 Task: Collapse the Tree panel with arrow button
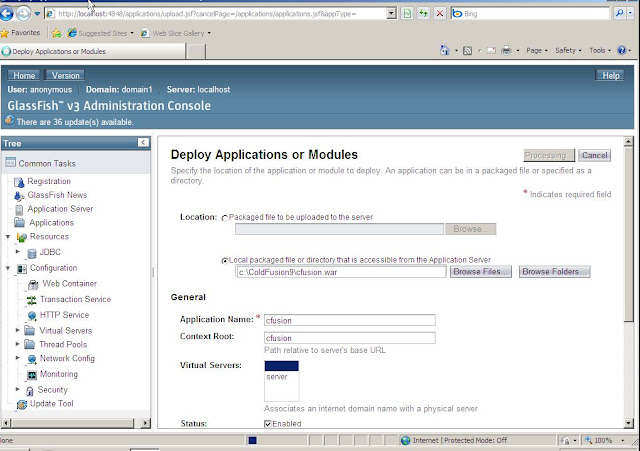[143, 142]
